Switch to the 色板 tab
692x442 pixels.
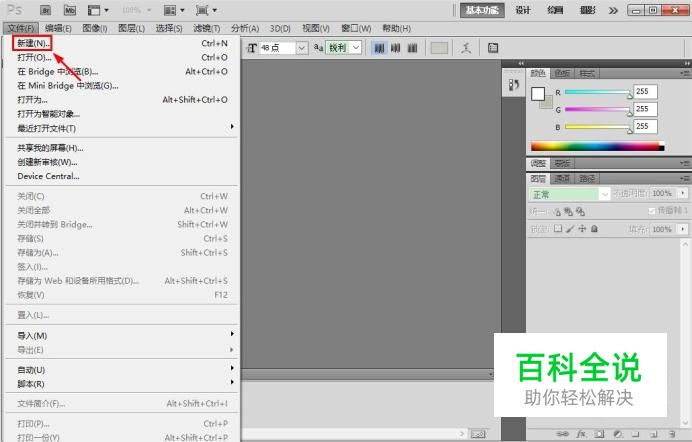point(562,73)
